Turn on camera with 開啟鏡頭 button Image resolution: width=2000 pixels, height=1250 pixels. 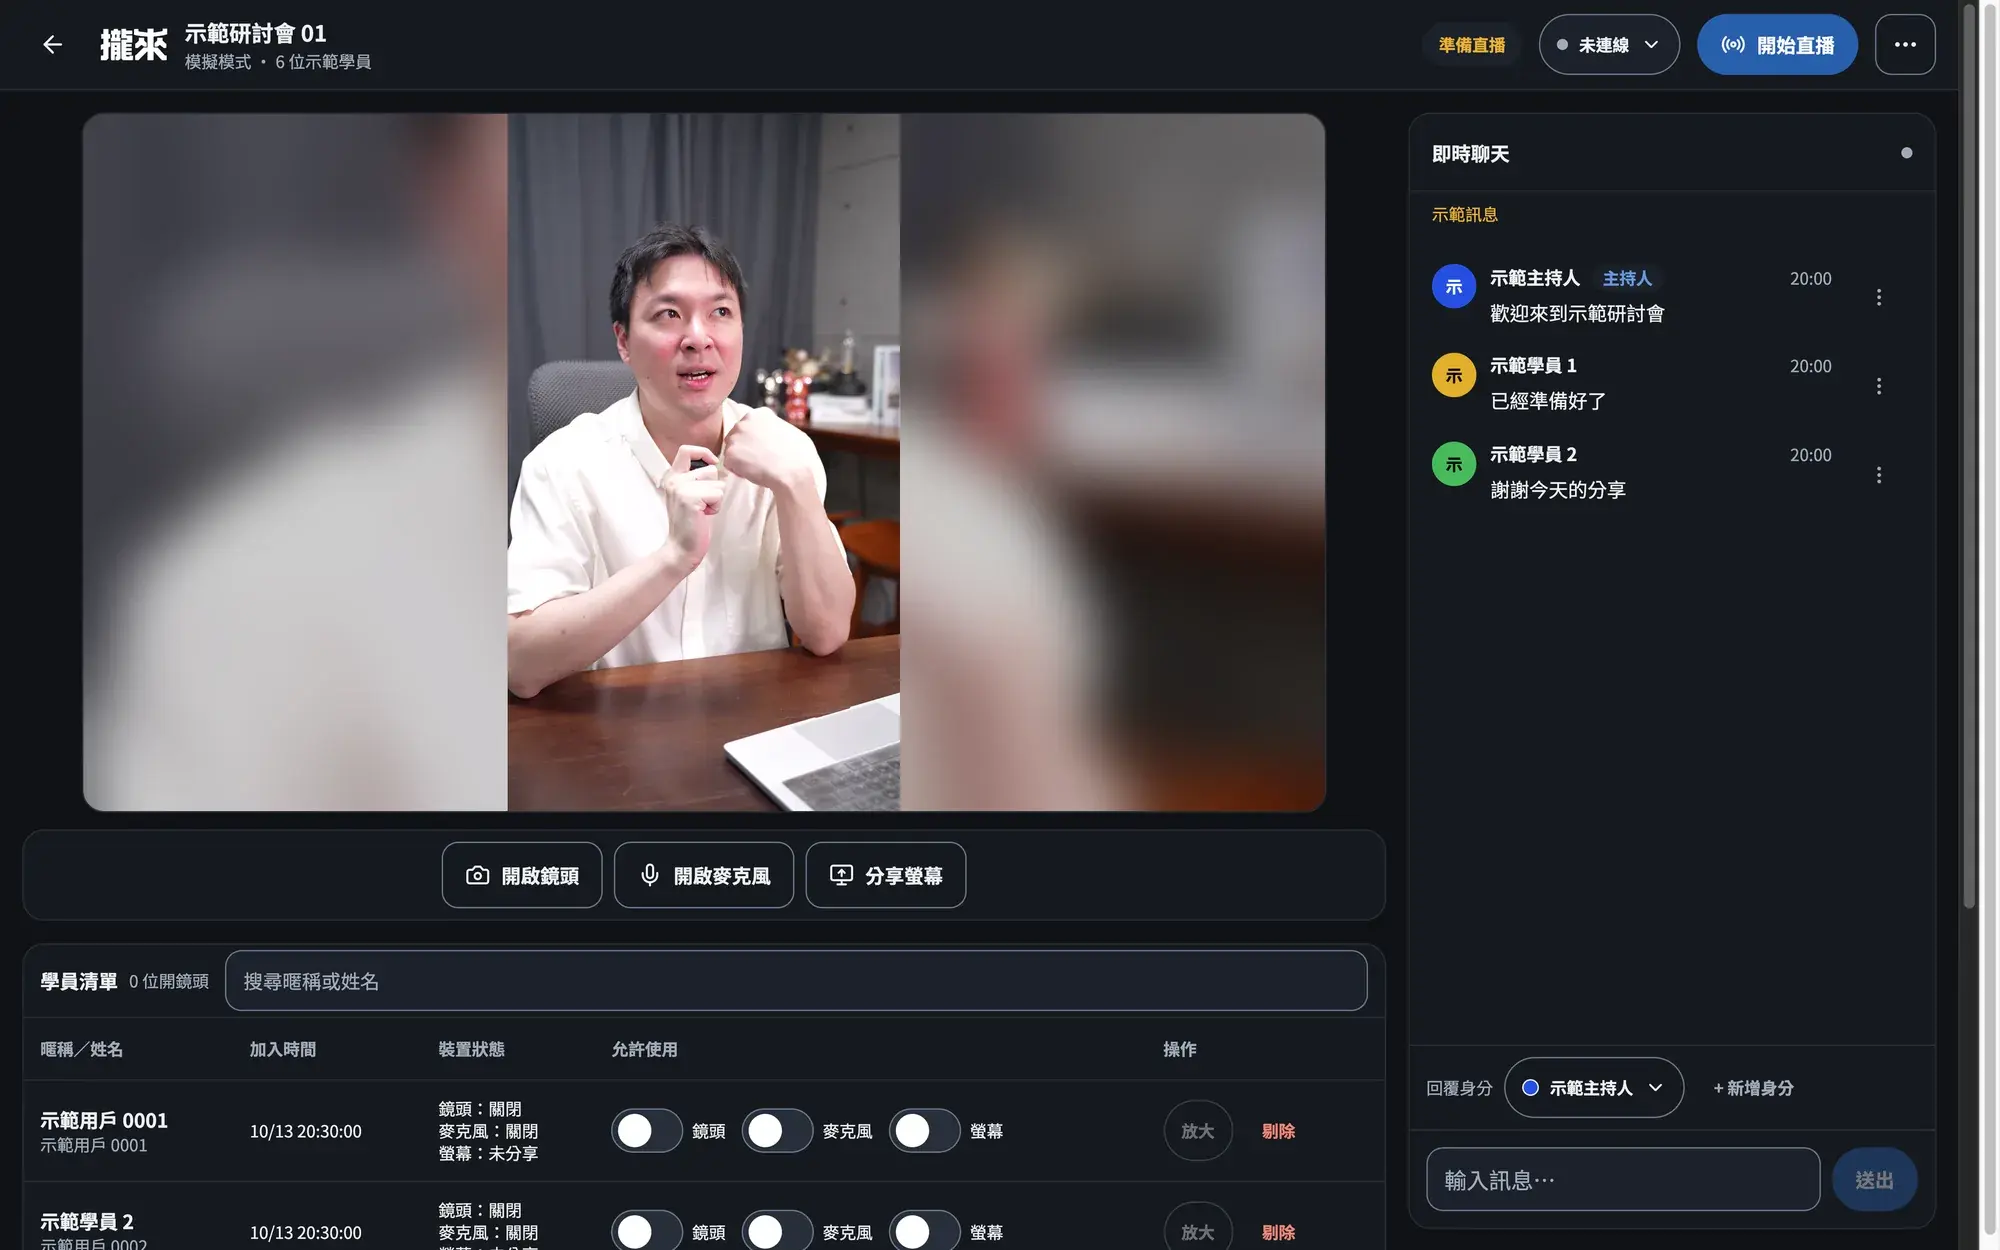[x=522, y=875]
